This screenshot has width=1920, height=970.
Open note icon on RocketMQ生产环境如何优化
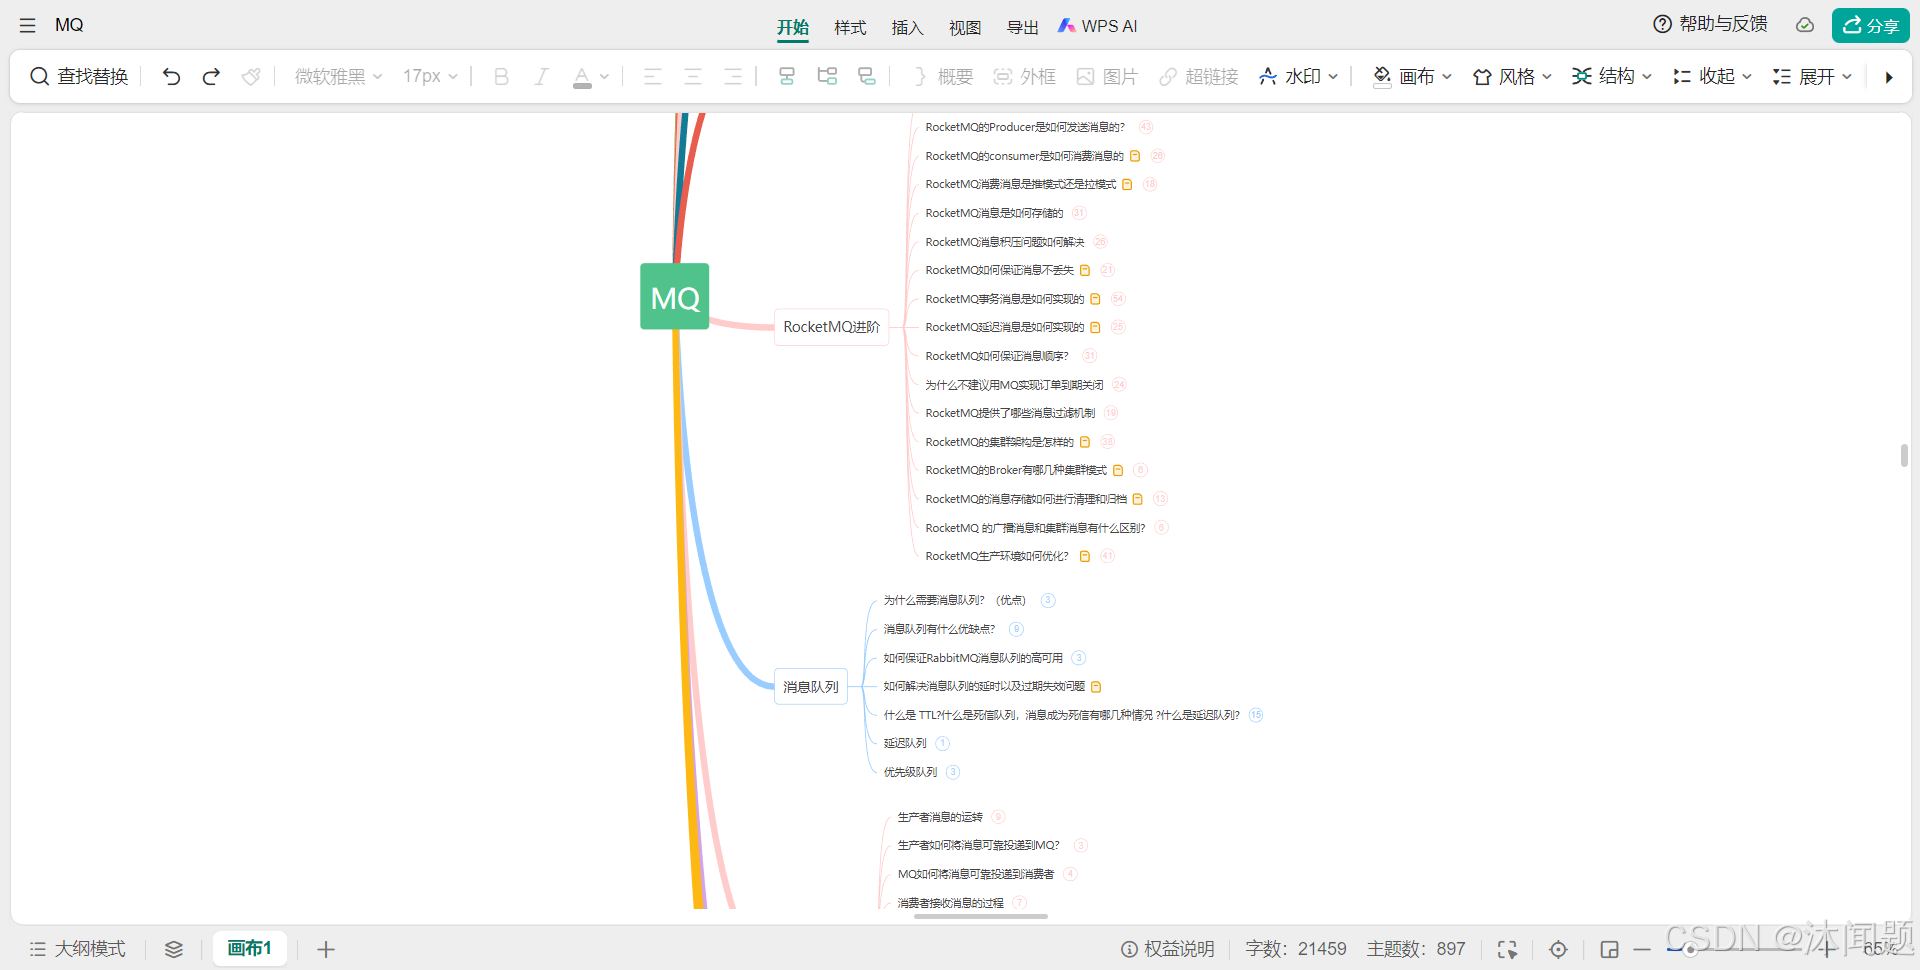coord(1085,556)
